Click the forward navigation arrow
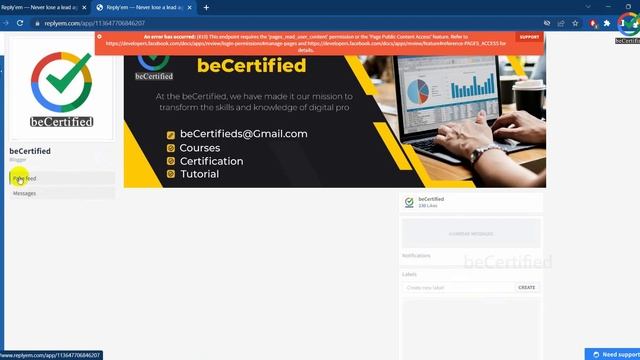 pos(5,23)
